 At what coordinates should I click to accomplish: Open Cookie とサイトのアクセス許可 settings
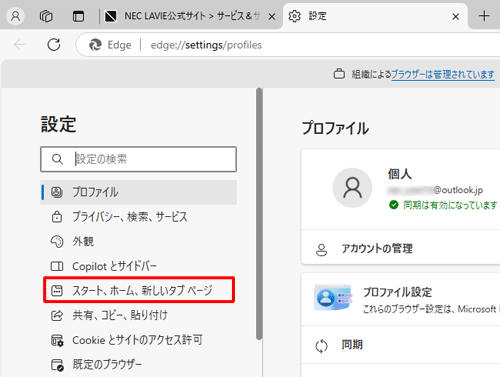138,340
